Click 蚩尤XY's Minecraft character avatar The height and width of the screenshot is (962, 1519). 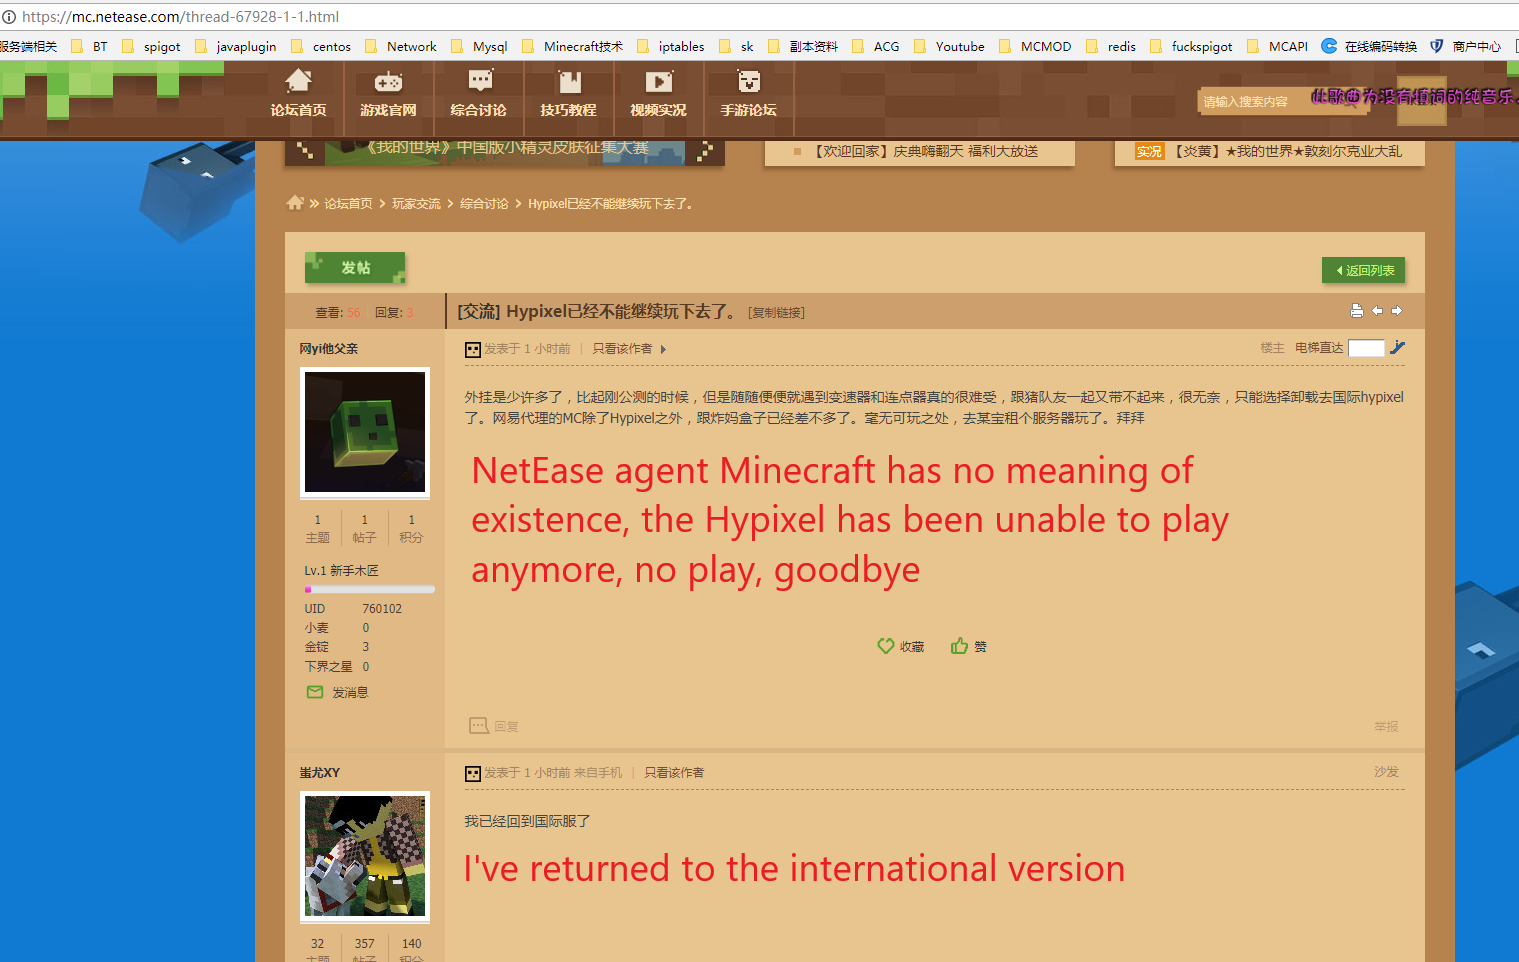coord(365,856)
